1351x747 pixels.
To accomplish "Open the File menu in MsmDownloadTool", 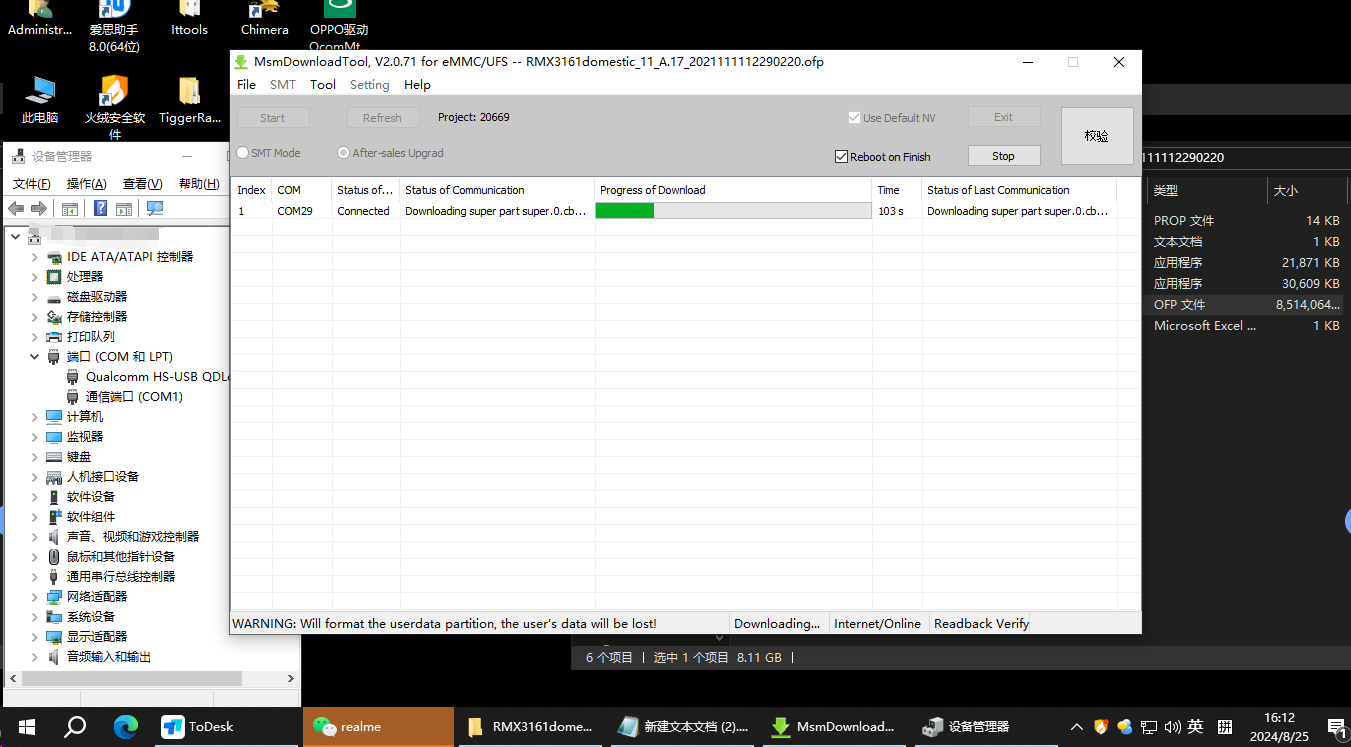I will click(246, 85).
